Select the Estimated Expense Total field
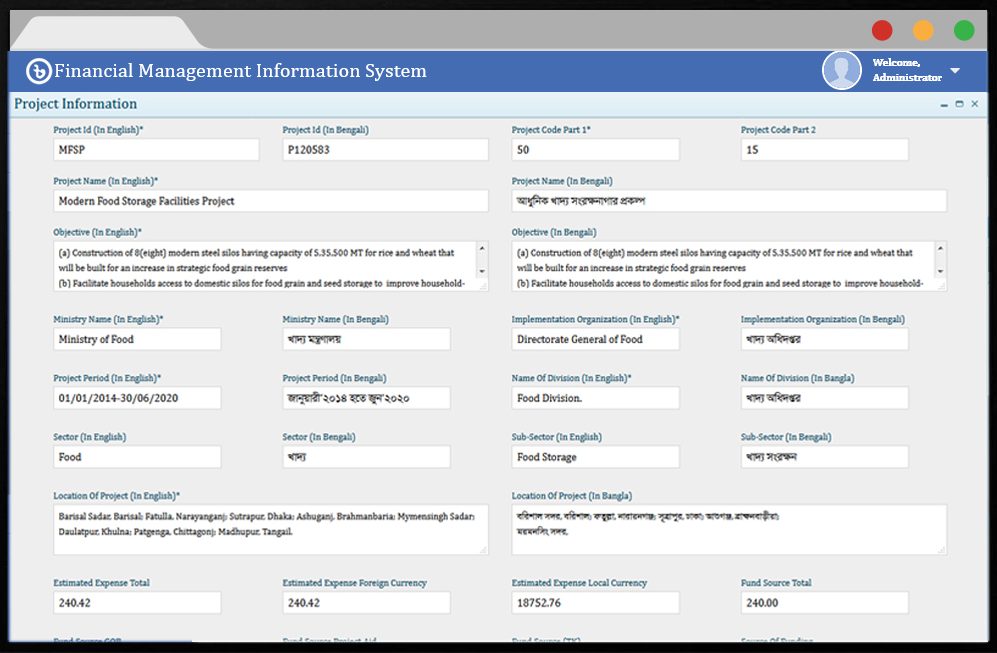Screen dimensions: 997x653 pos(137,603)
